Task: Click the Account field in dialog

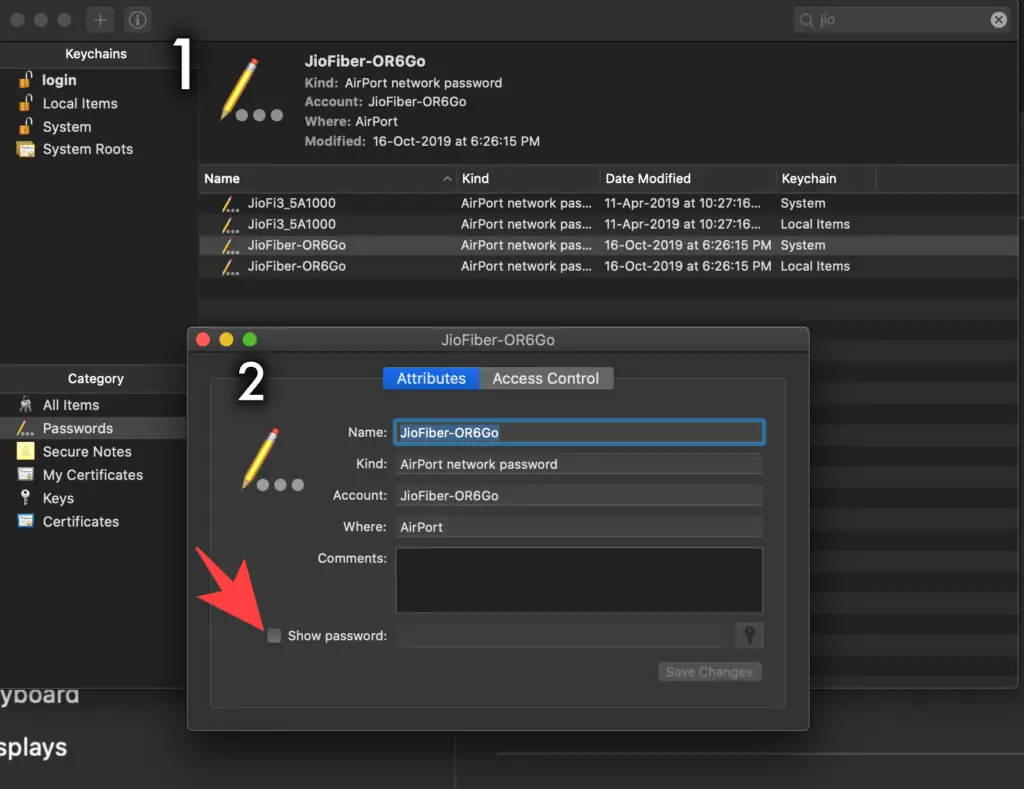Action: (579, 495)
